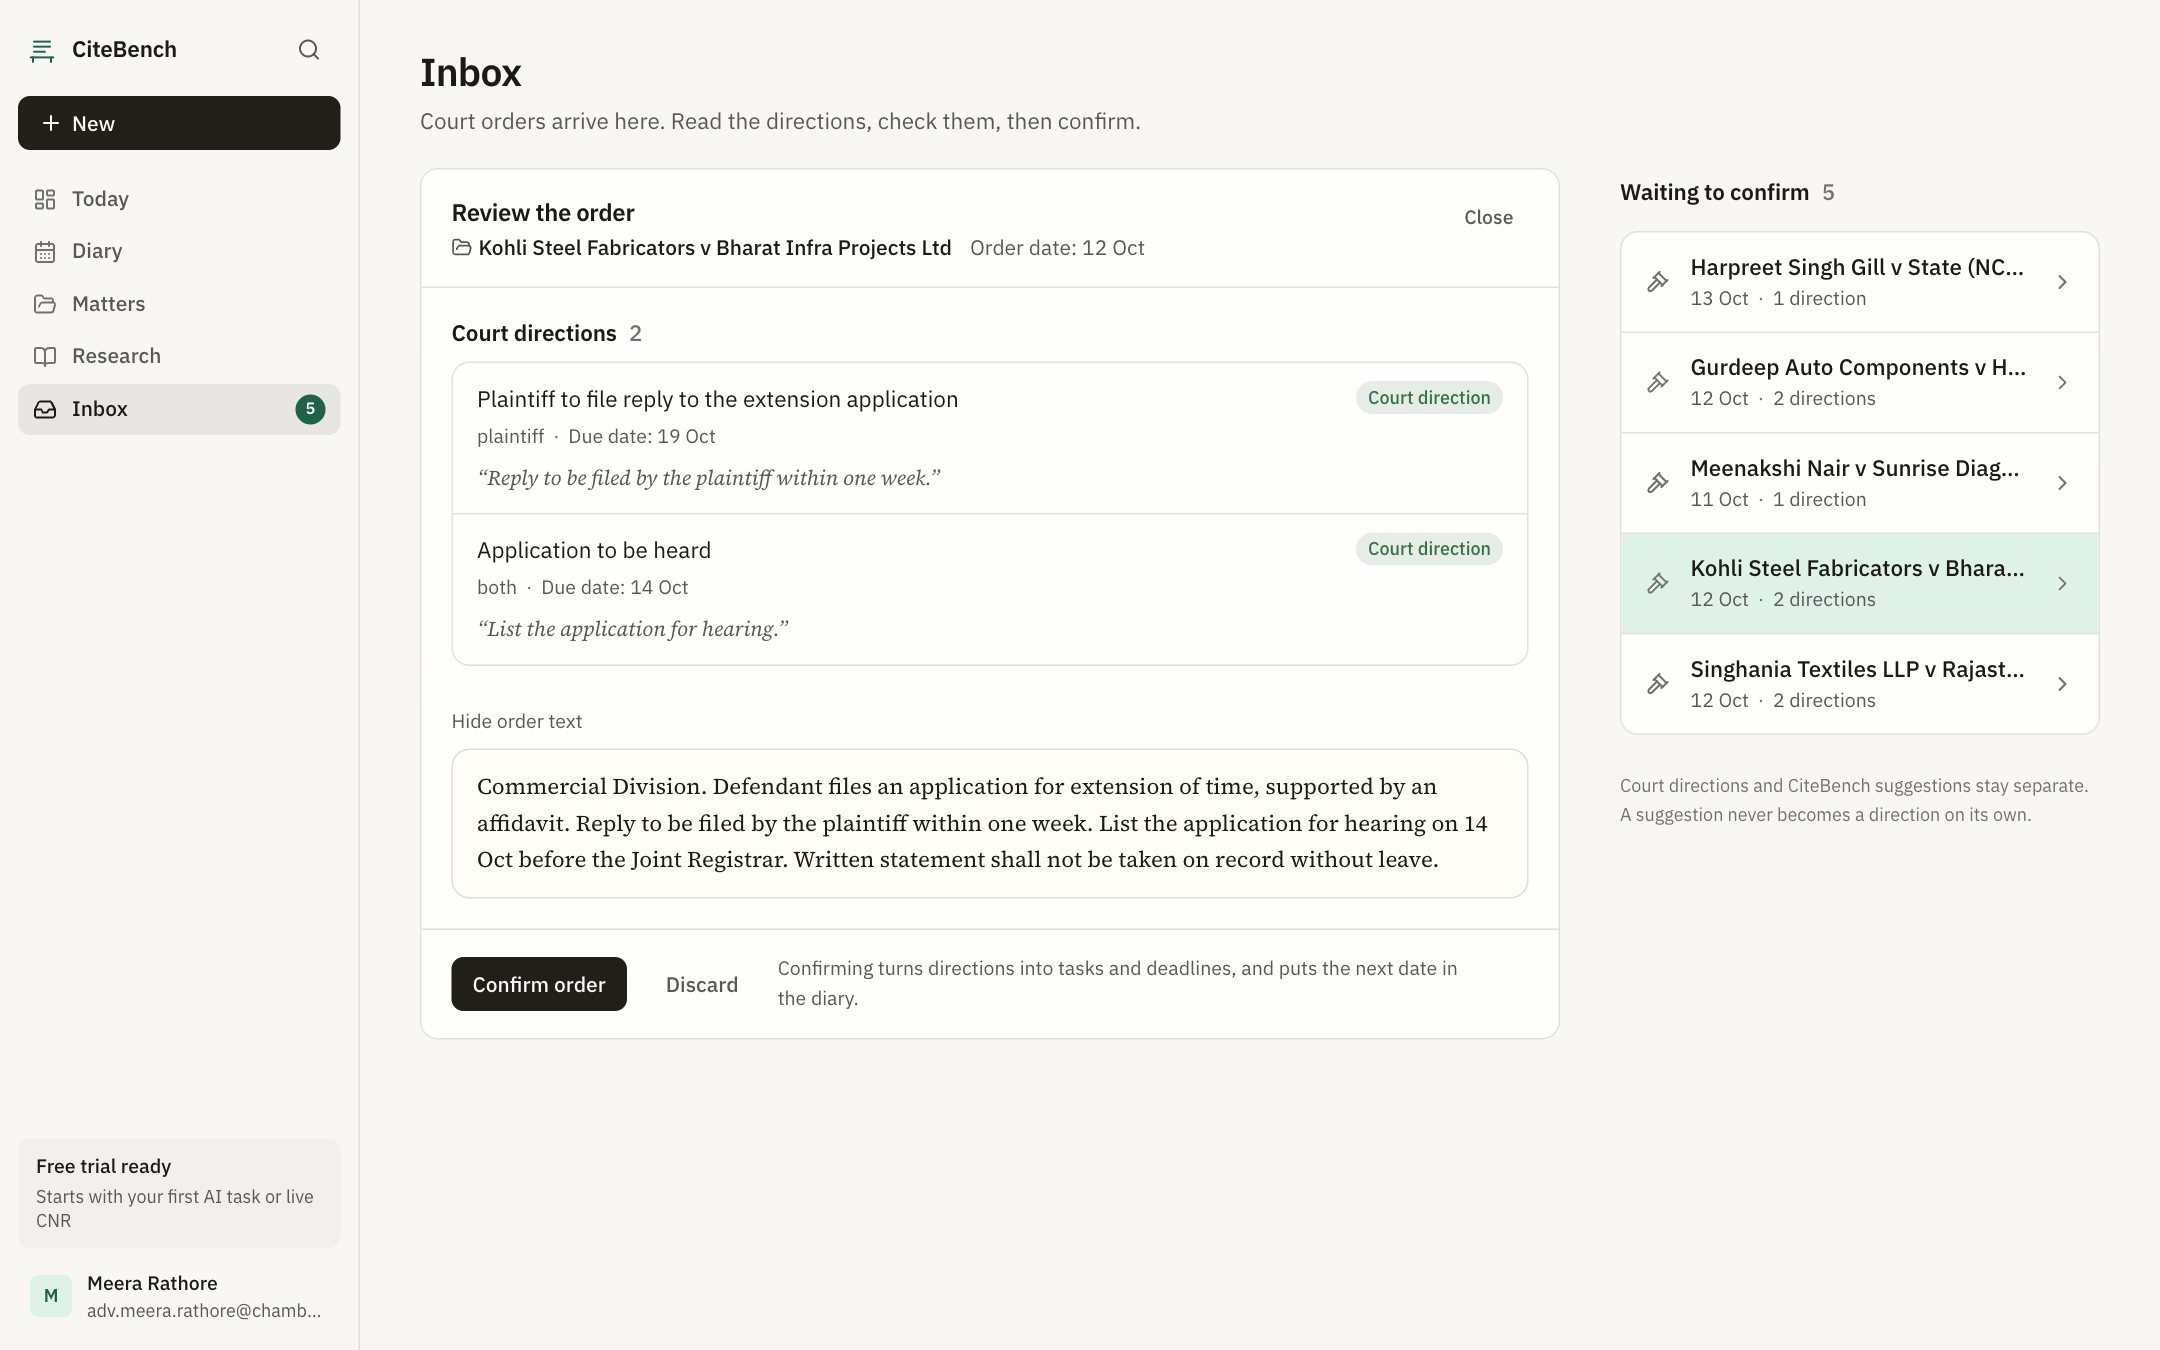Create a new item with New button

pyautogui.click(x=179, y=123)
